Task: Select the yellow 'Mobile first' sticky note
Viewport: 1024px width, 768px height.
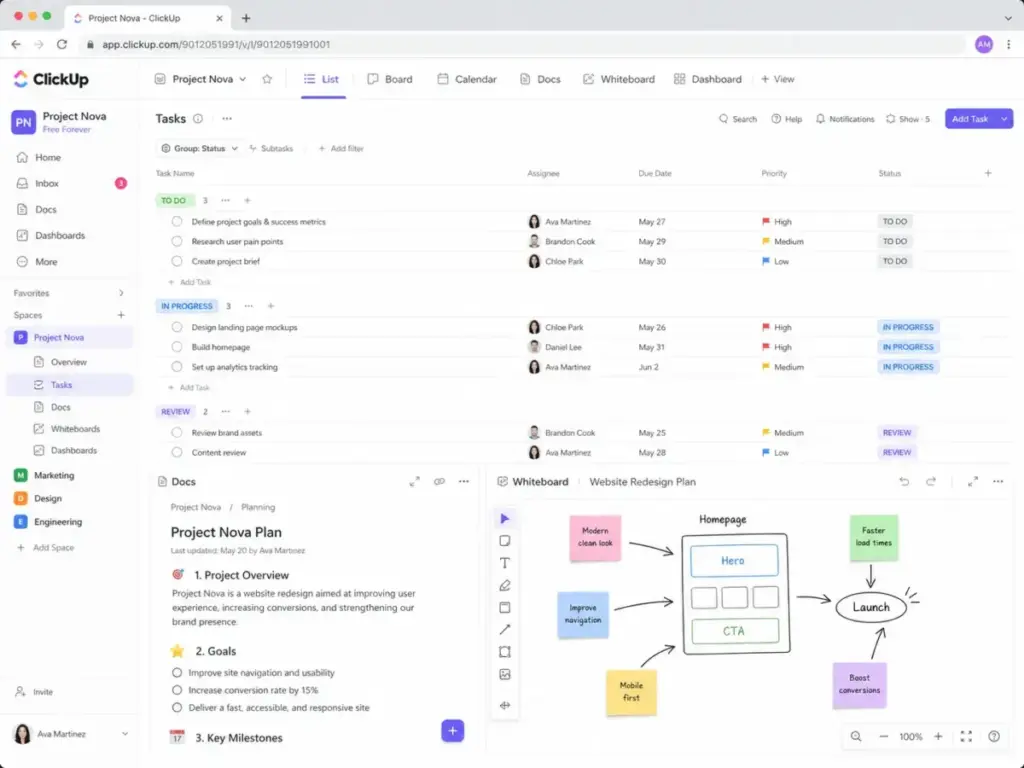Action: click(x=631, y=692)
